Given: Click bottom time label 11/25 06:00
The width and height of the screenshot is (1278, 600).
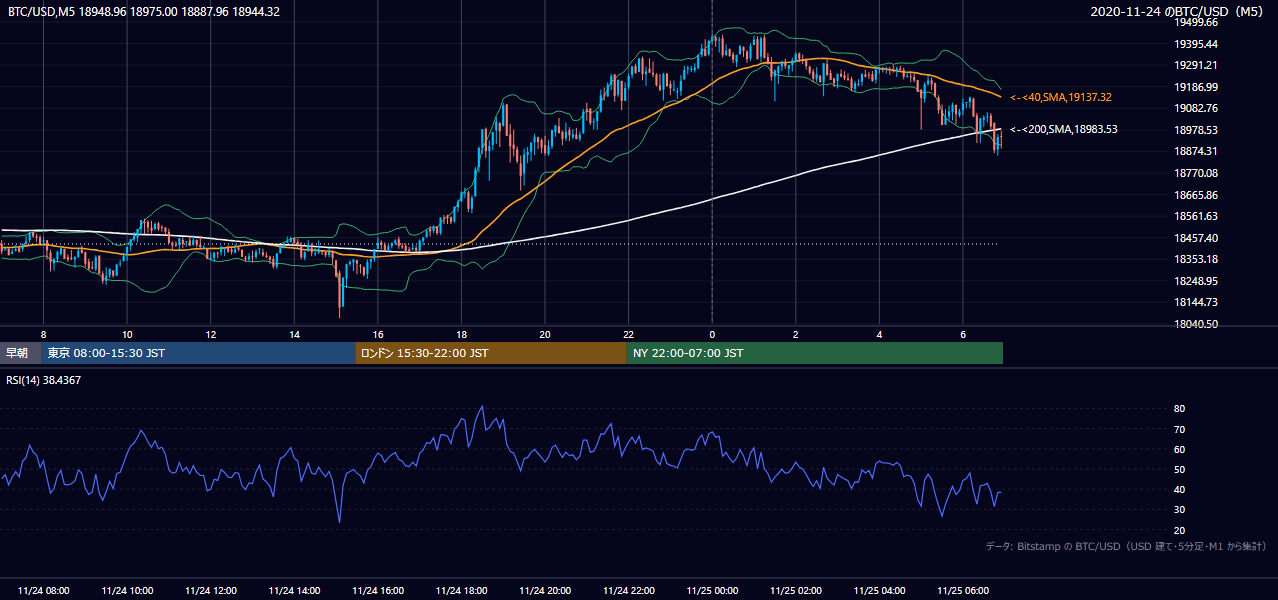Looking at the screenshot, I should pyautogui.click(x=962, y=591).
